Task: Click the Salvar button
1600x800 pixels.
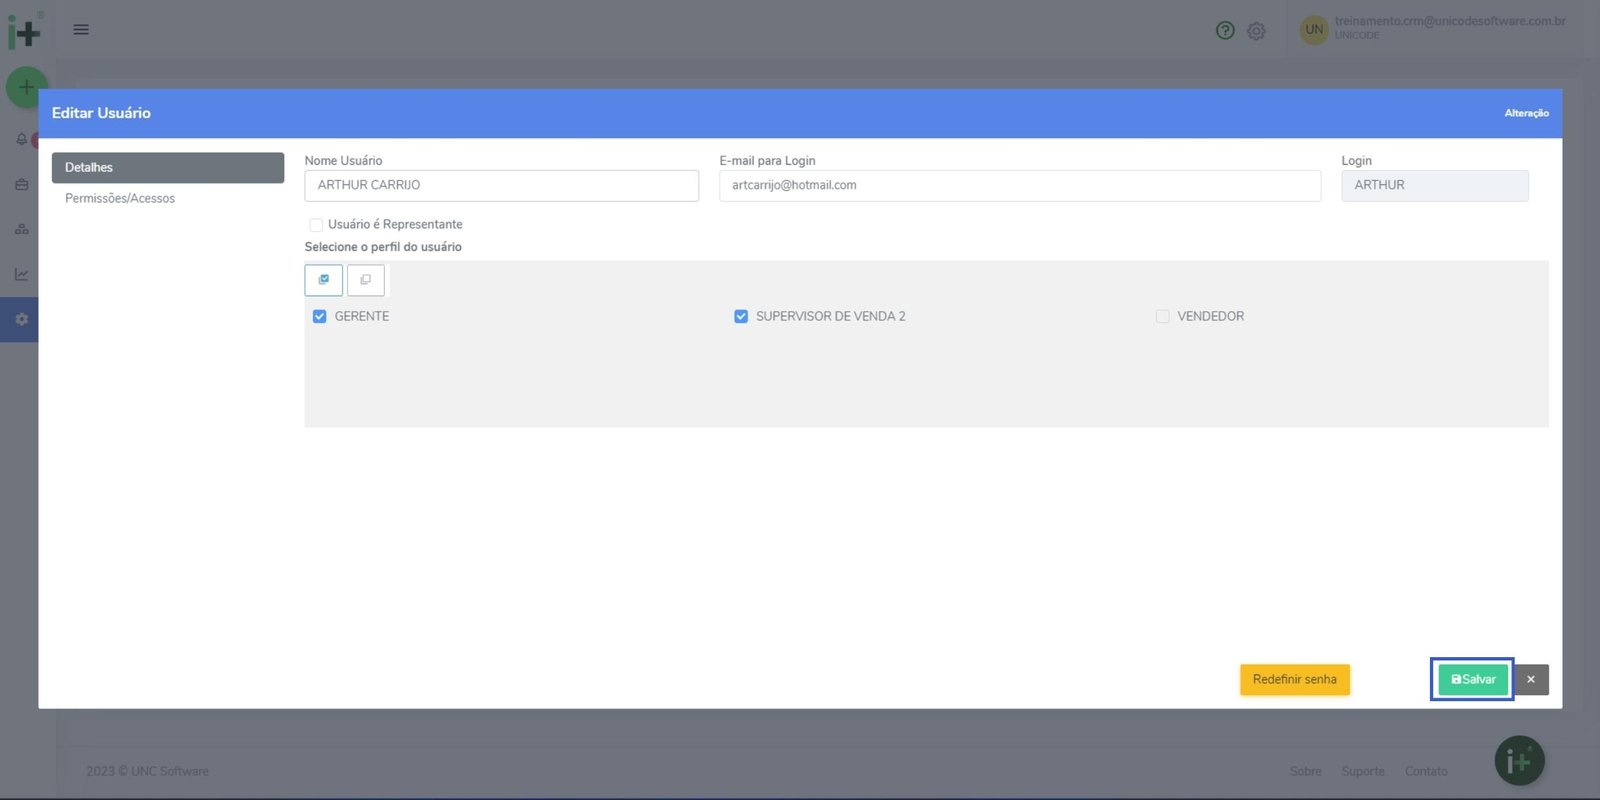Action: pyautogui.click(x=1472, y=680)
